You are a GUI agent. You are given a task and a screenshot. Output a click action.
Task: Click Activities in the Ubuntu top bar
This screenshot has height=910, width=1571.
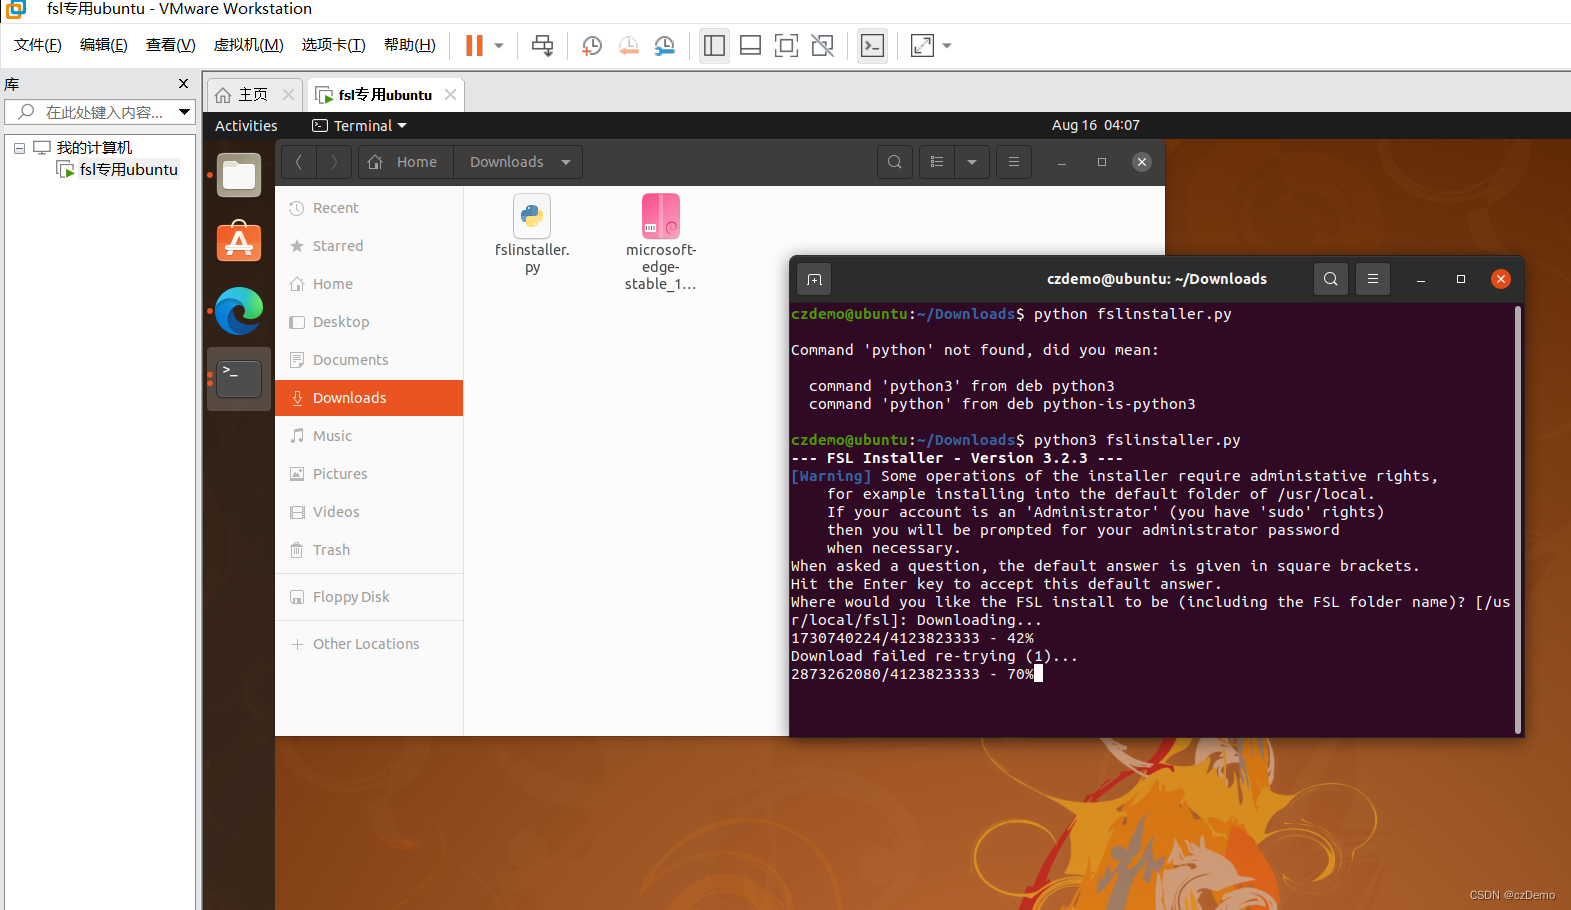coord(246,126)
